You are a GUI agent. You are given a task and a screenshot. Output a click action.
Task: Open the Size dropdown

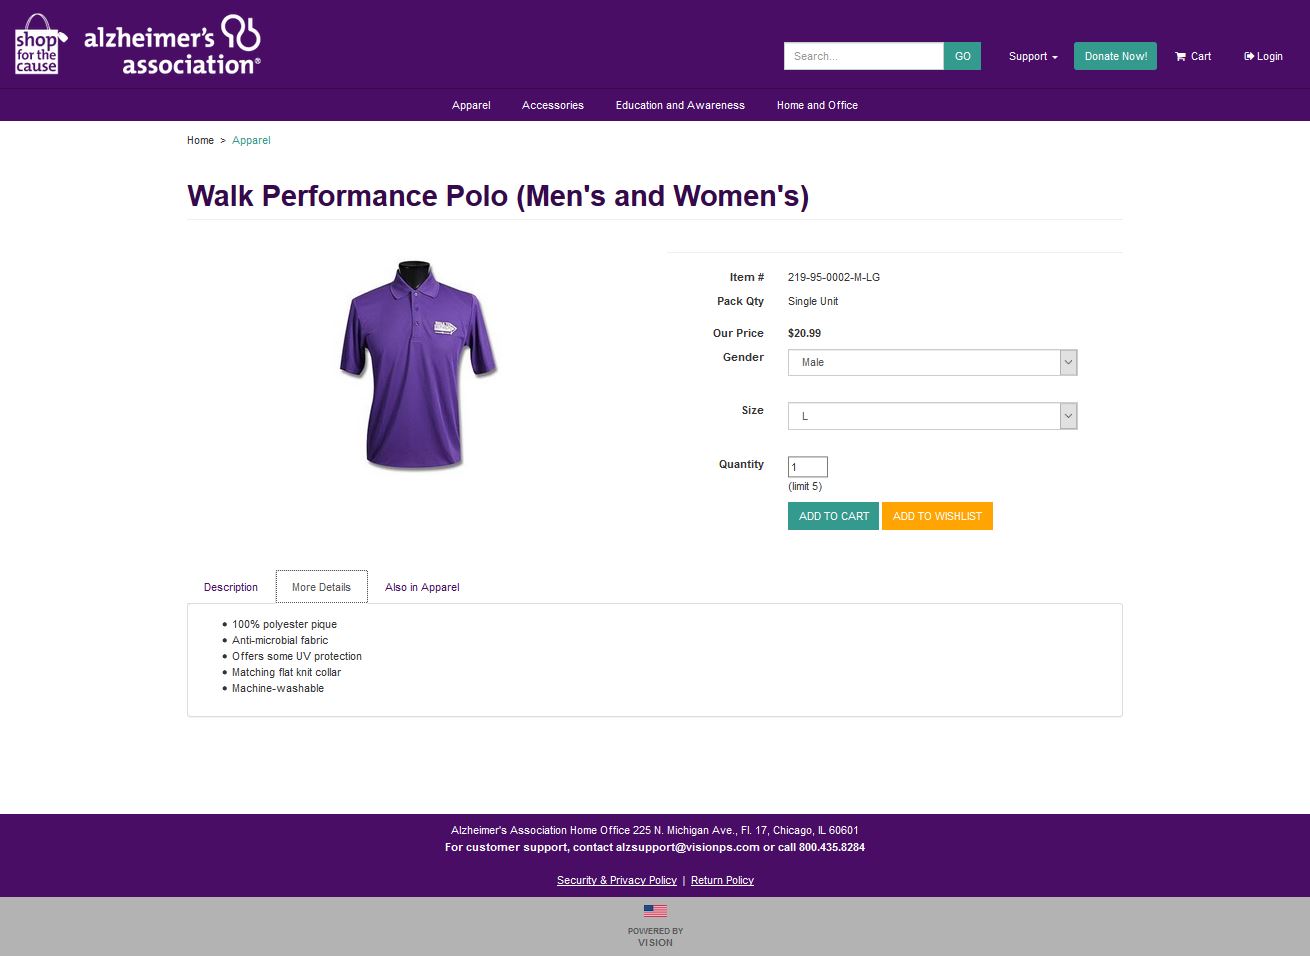931,415
